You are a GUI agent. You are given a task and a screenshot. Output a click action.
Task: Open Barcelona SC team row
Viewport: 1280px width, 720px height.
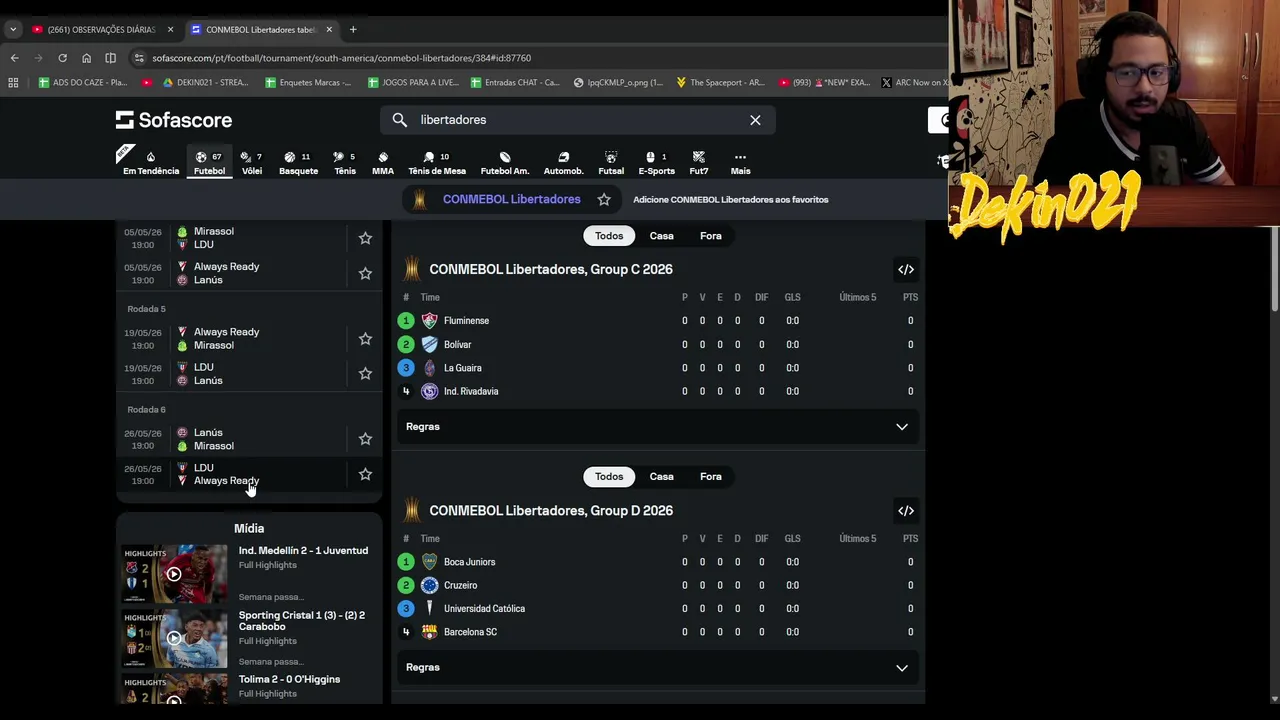(657, 632)
